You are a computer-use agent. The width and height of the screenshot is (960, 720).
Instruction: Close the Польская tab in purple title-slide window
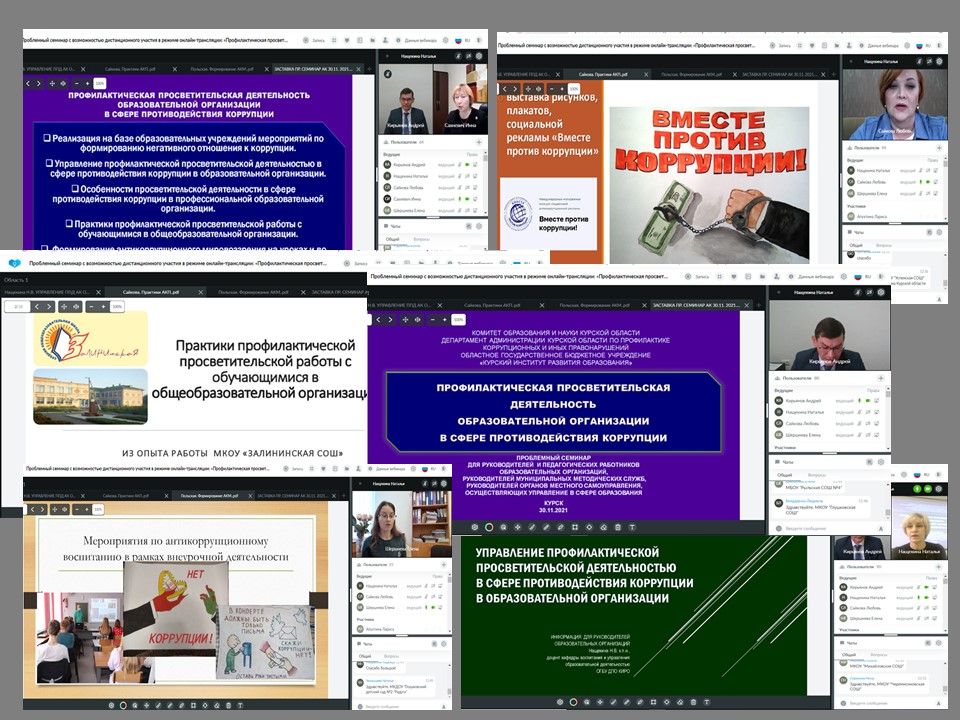(644, 305)
